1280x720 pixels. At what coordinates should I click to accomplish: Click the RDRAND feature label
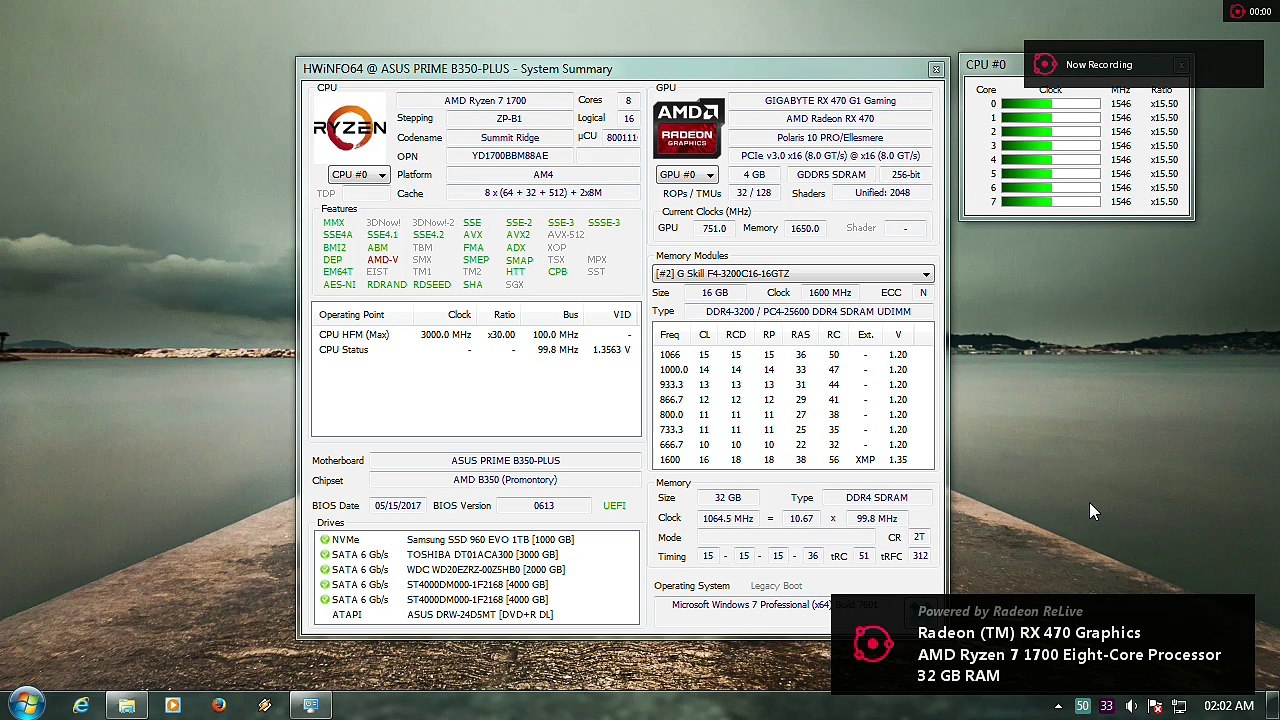click(x=386, y=285)
